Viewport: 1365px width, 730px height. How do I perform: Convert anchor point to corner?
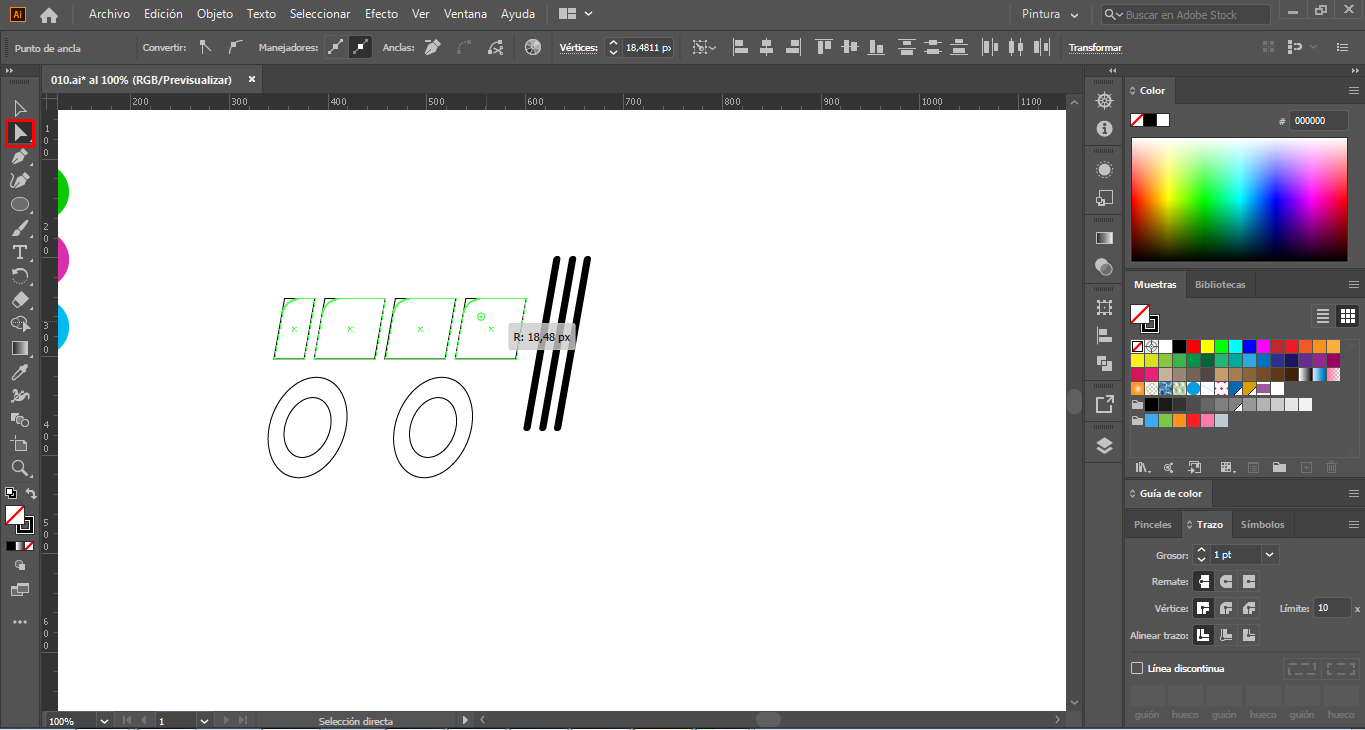(205, 47)
